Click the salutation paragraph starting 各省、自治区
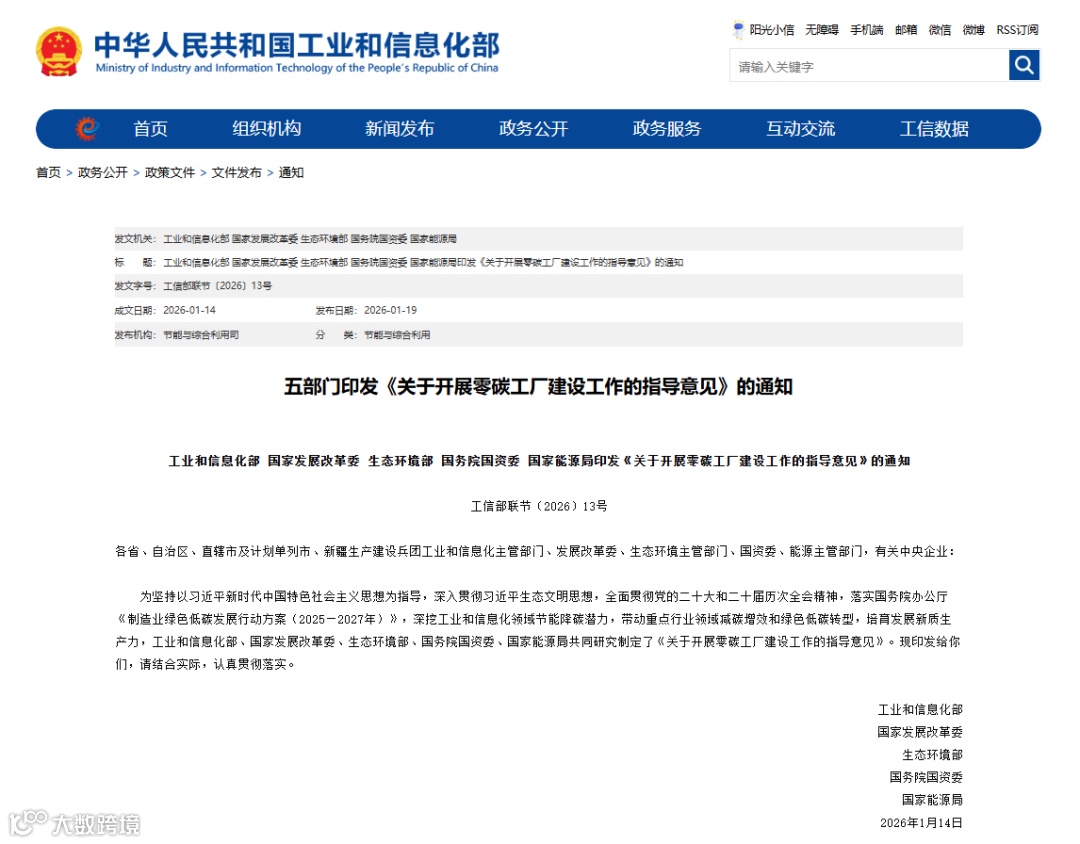Screen dimensions: 1080x844 tap(535, 551)
